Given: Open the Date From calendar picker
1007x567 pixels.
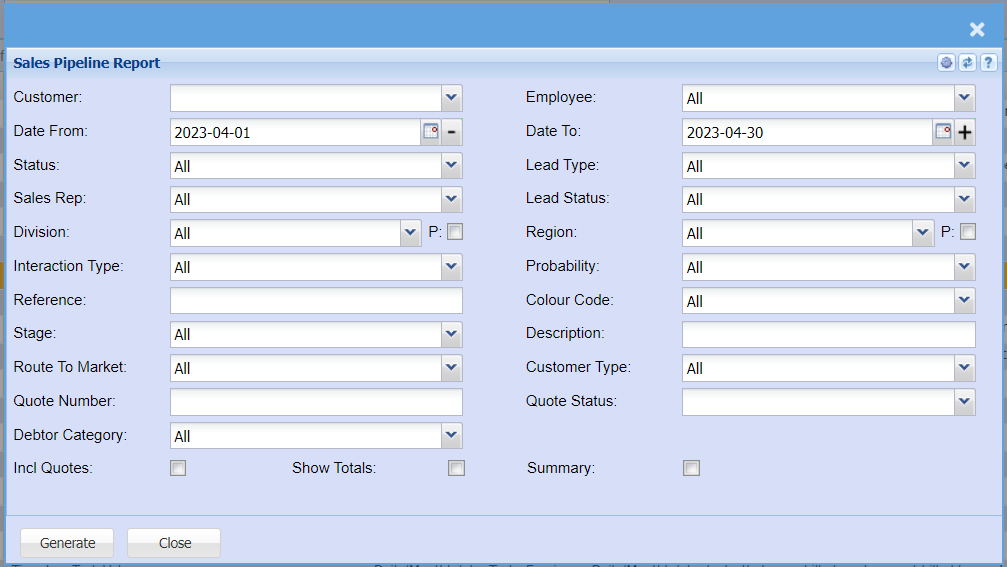Looking at the screenshot, I should (x=431, y=132).
